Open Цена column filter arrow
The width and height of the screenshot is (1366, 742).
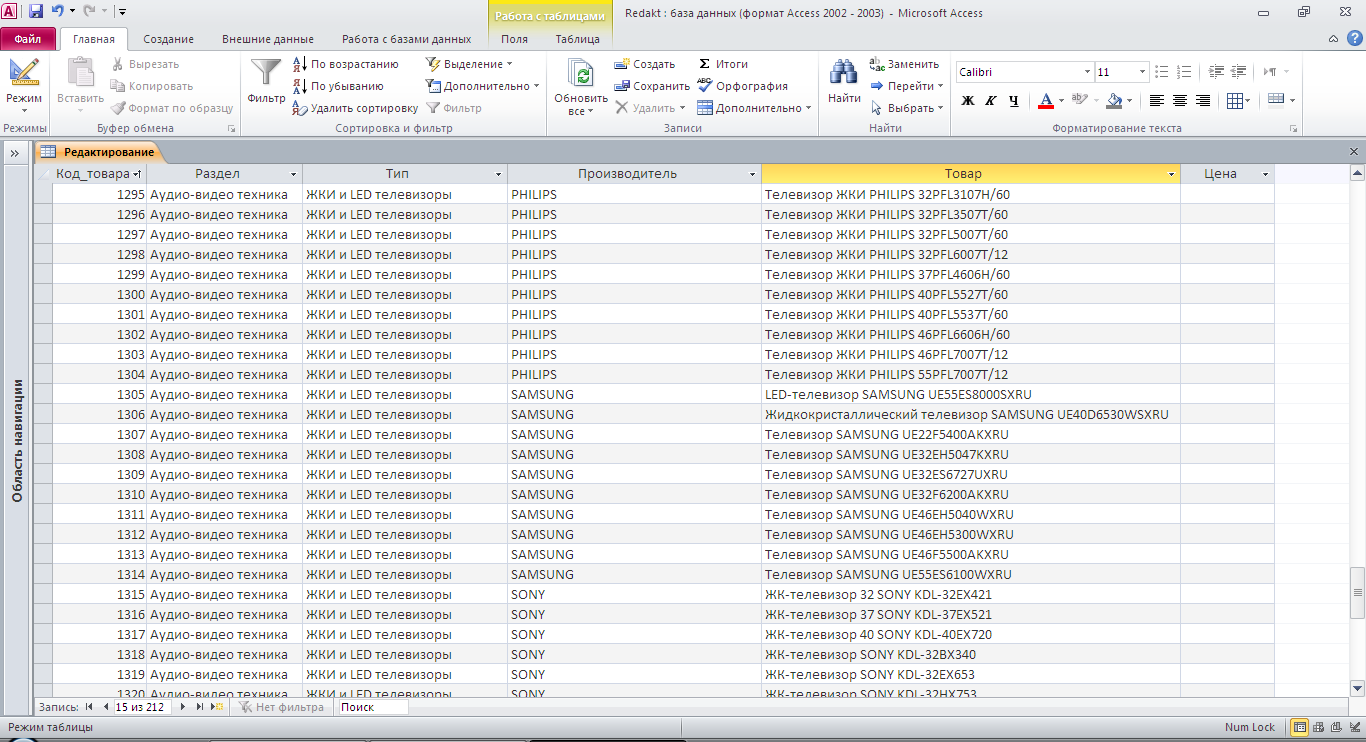(x=1265, y=174)
